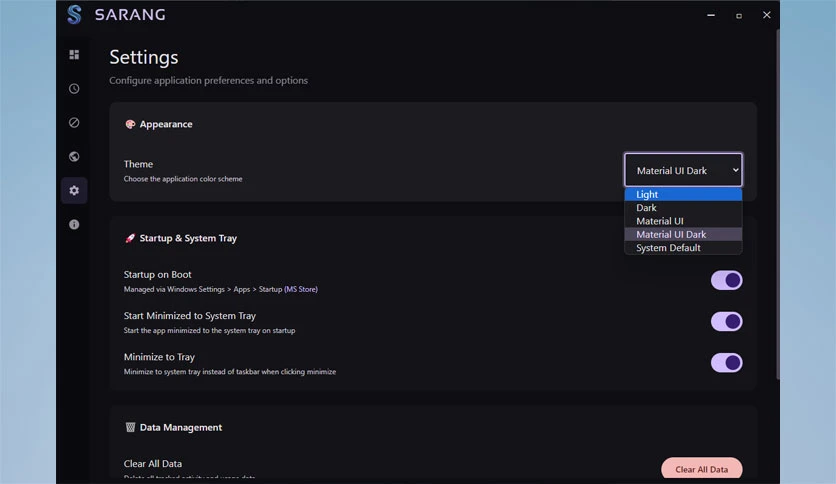Click the SARANG logo icon
836x484 pixels.
click(75, 14)
